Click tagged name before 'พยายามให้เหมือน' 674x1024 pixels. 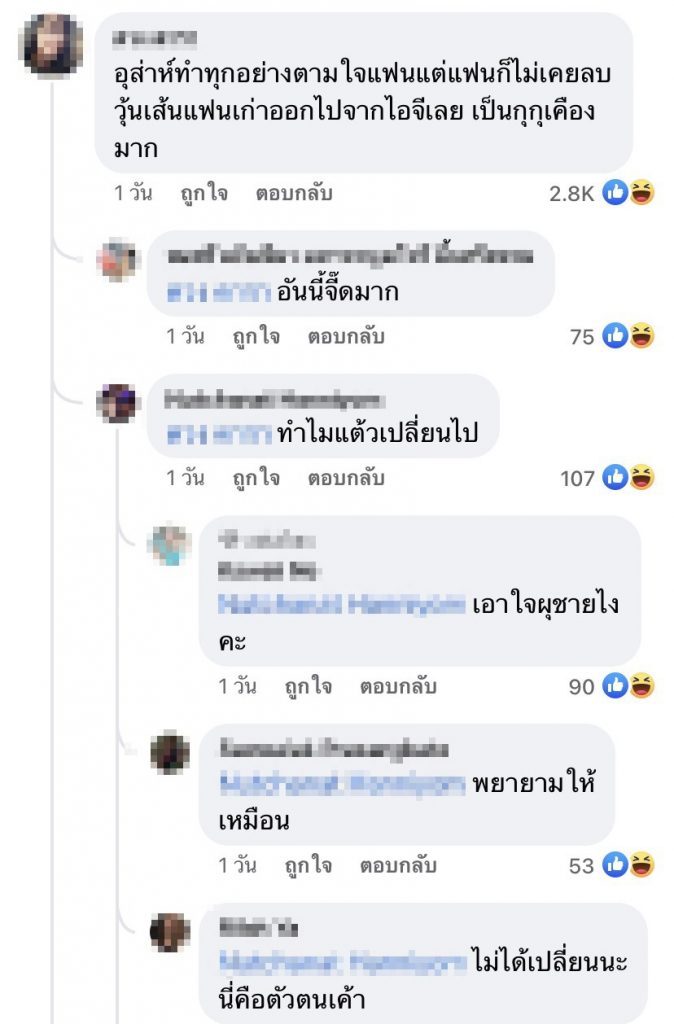click(342, 784)
